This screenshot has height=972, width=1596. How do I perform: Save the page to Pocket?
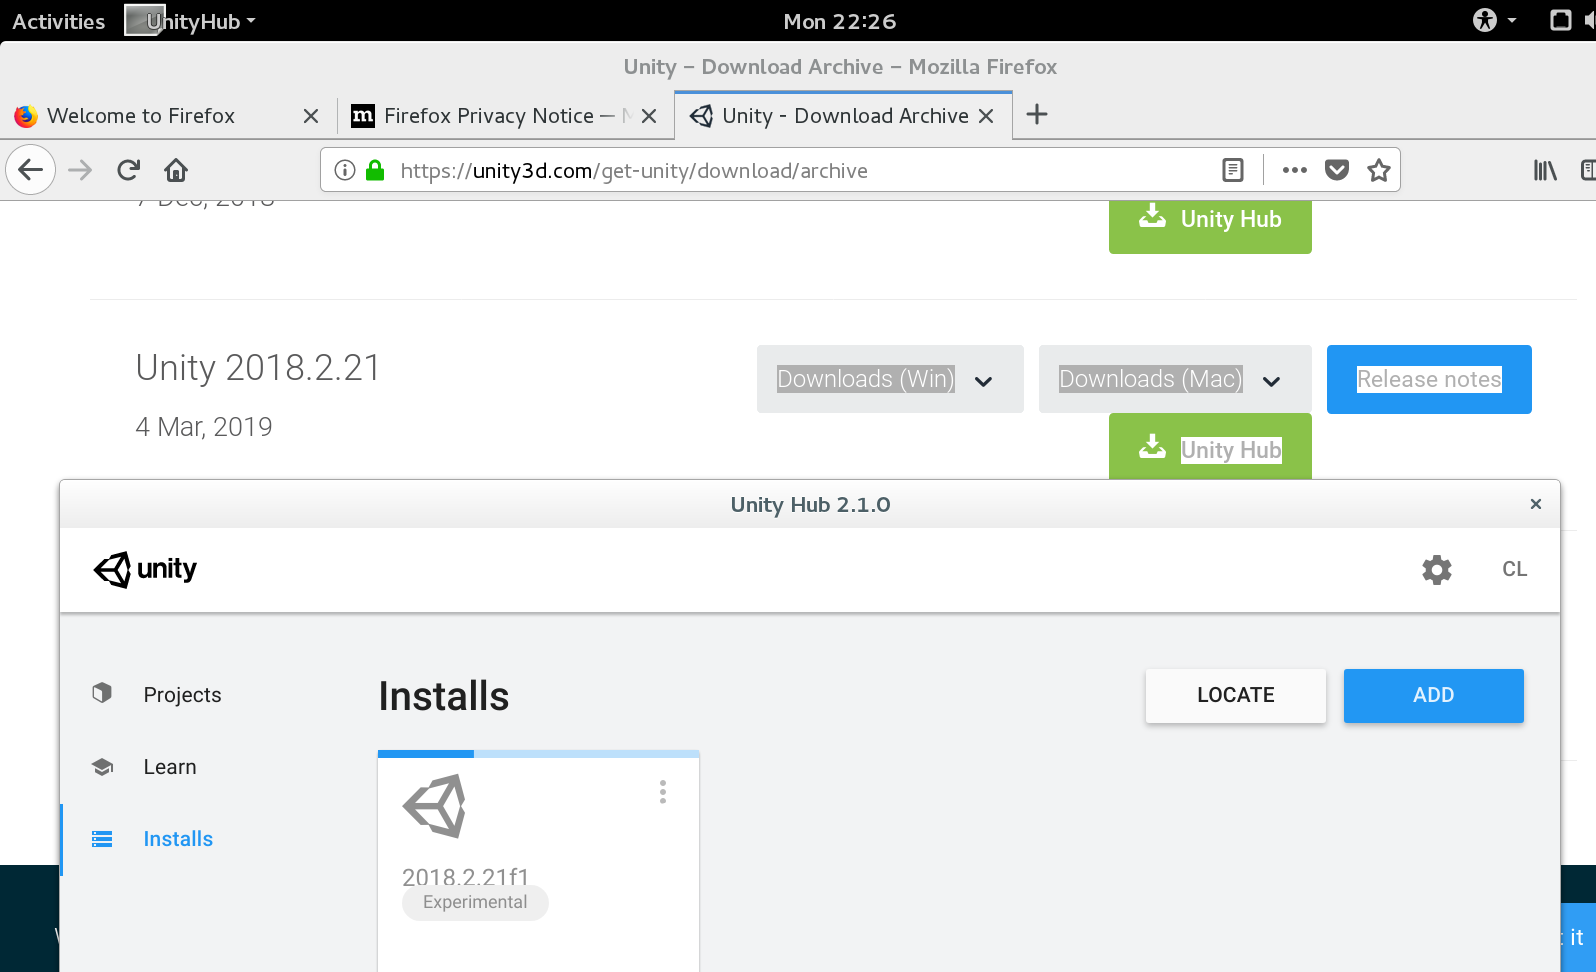[1337, 170]
